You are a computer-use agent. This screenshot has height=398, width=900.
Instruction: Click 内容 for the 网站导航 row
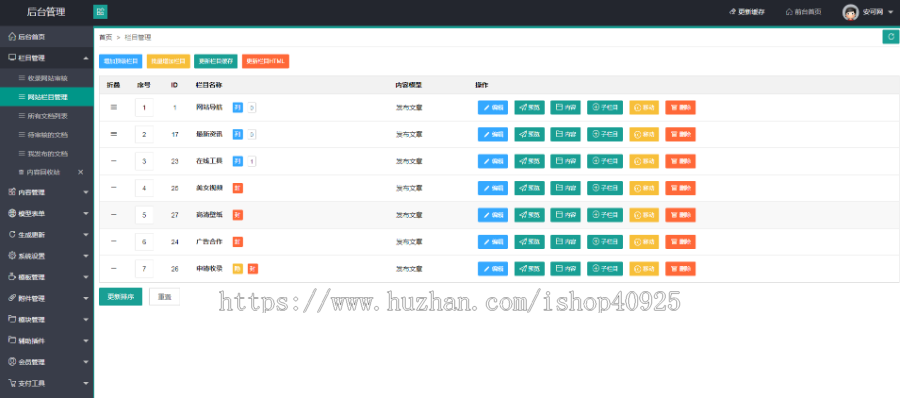(x=565, y=107)
